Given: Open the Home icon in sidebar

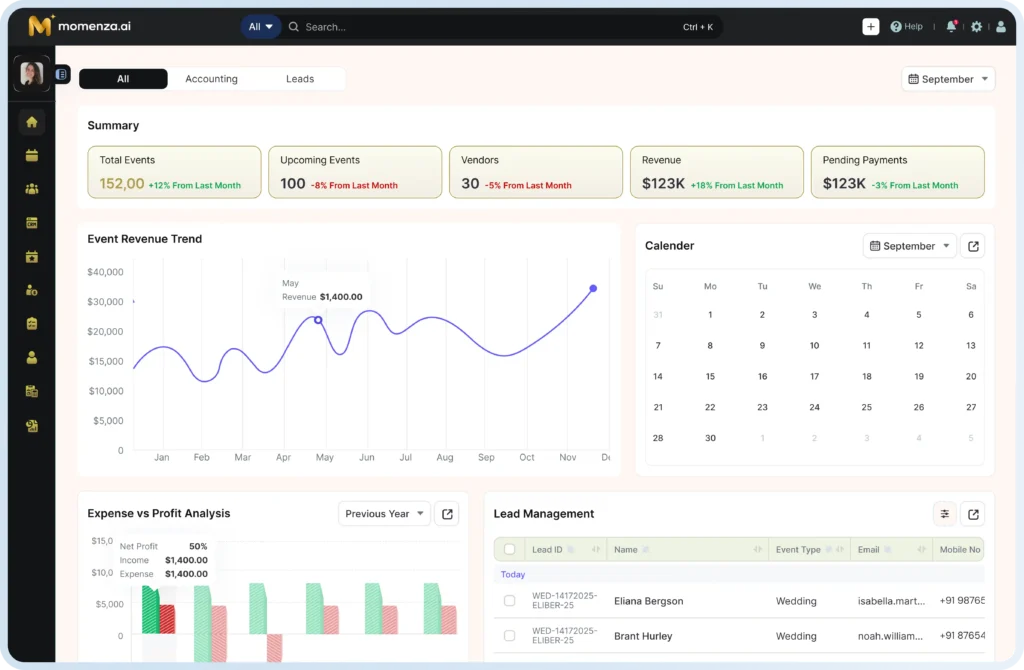Looking at the screenshot, I should [x=31, y=122].
